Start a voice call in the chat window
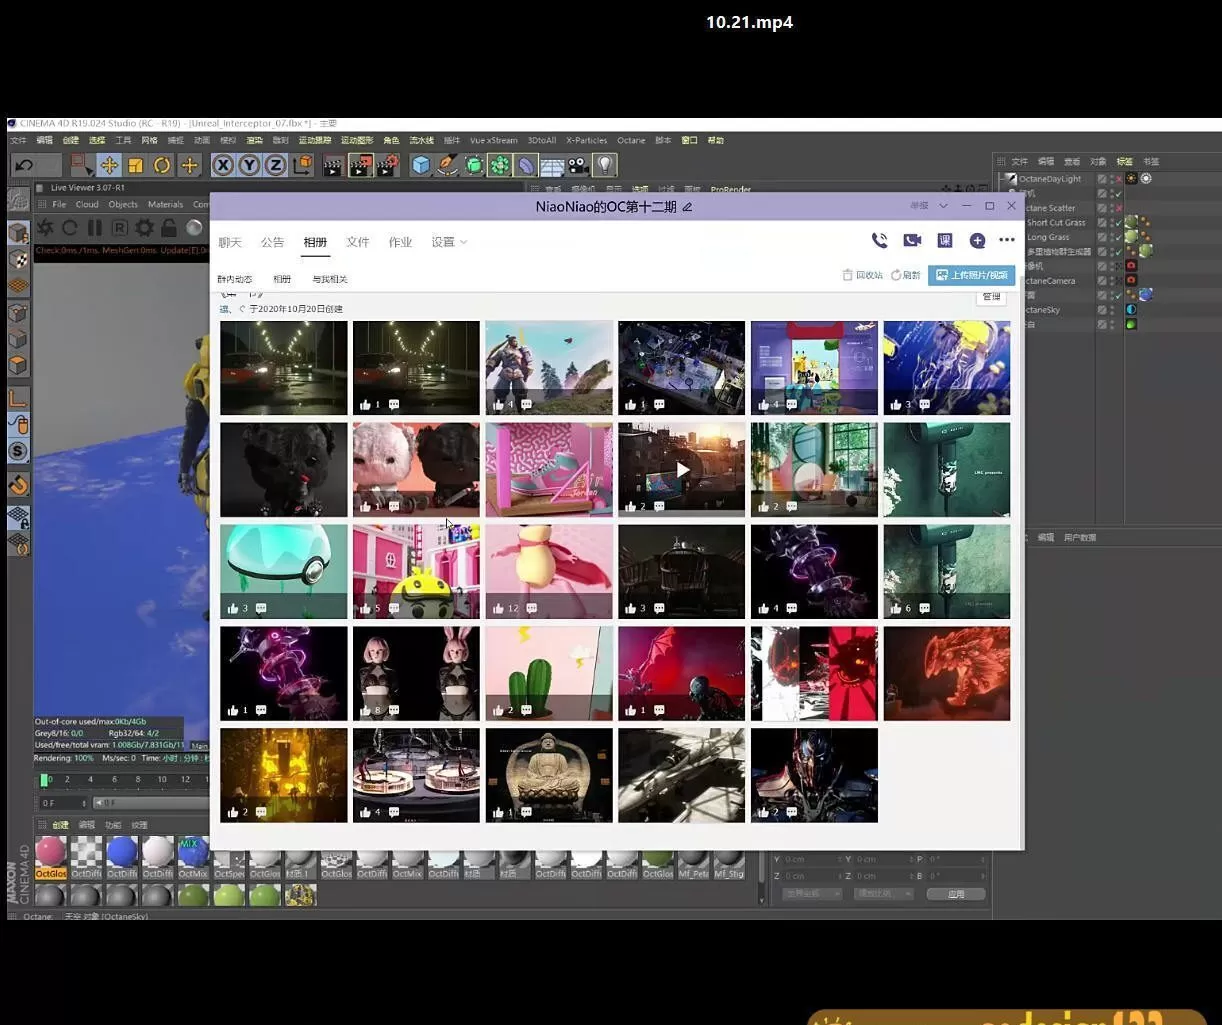Viewport: 1222px width, 1025px height. pyautogui.click(x=879, y=240)
